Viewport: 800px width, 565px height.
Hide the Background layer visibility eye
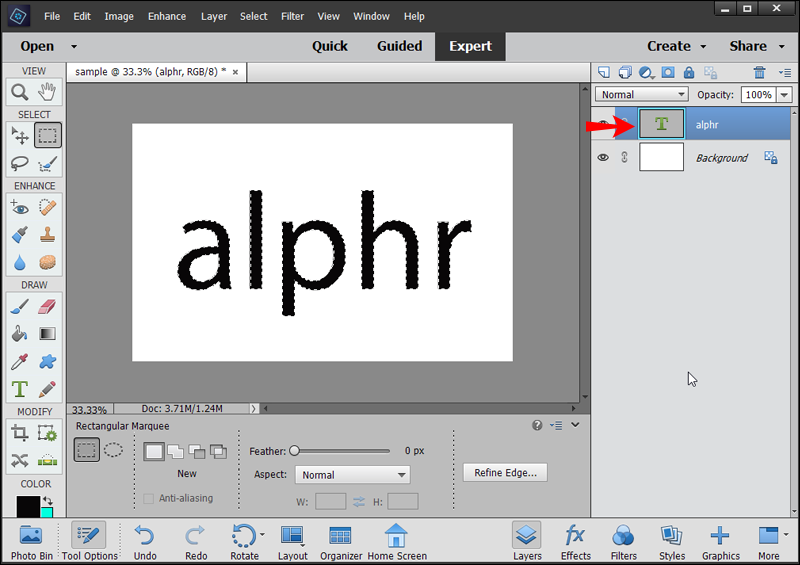tap(603, 157)
